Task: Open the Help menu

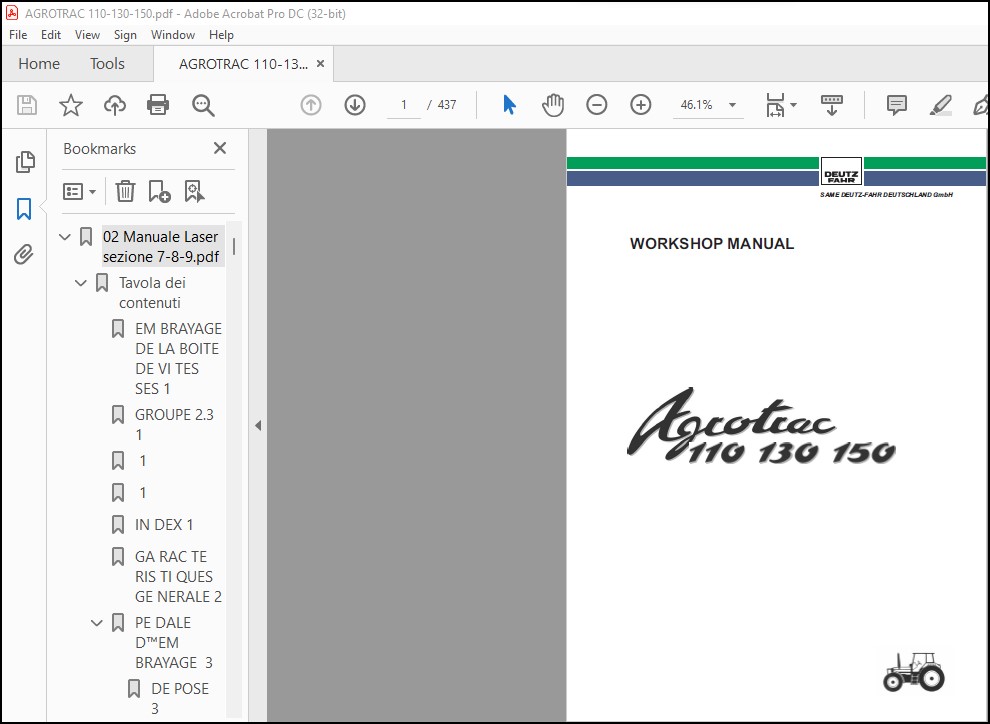Action: (221, 35)
